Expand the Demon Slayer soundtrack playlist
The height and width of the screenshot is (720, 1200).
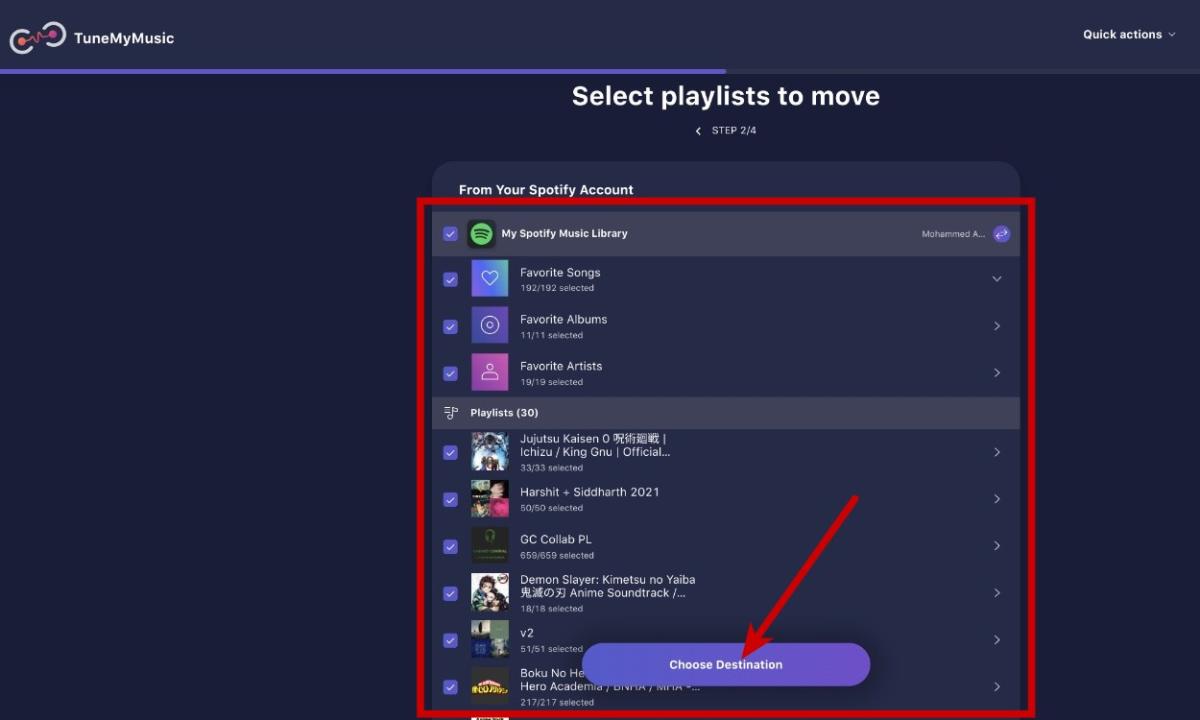point(996,592)
